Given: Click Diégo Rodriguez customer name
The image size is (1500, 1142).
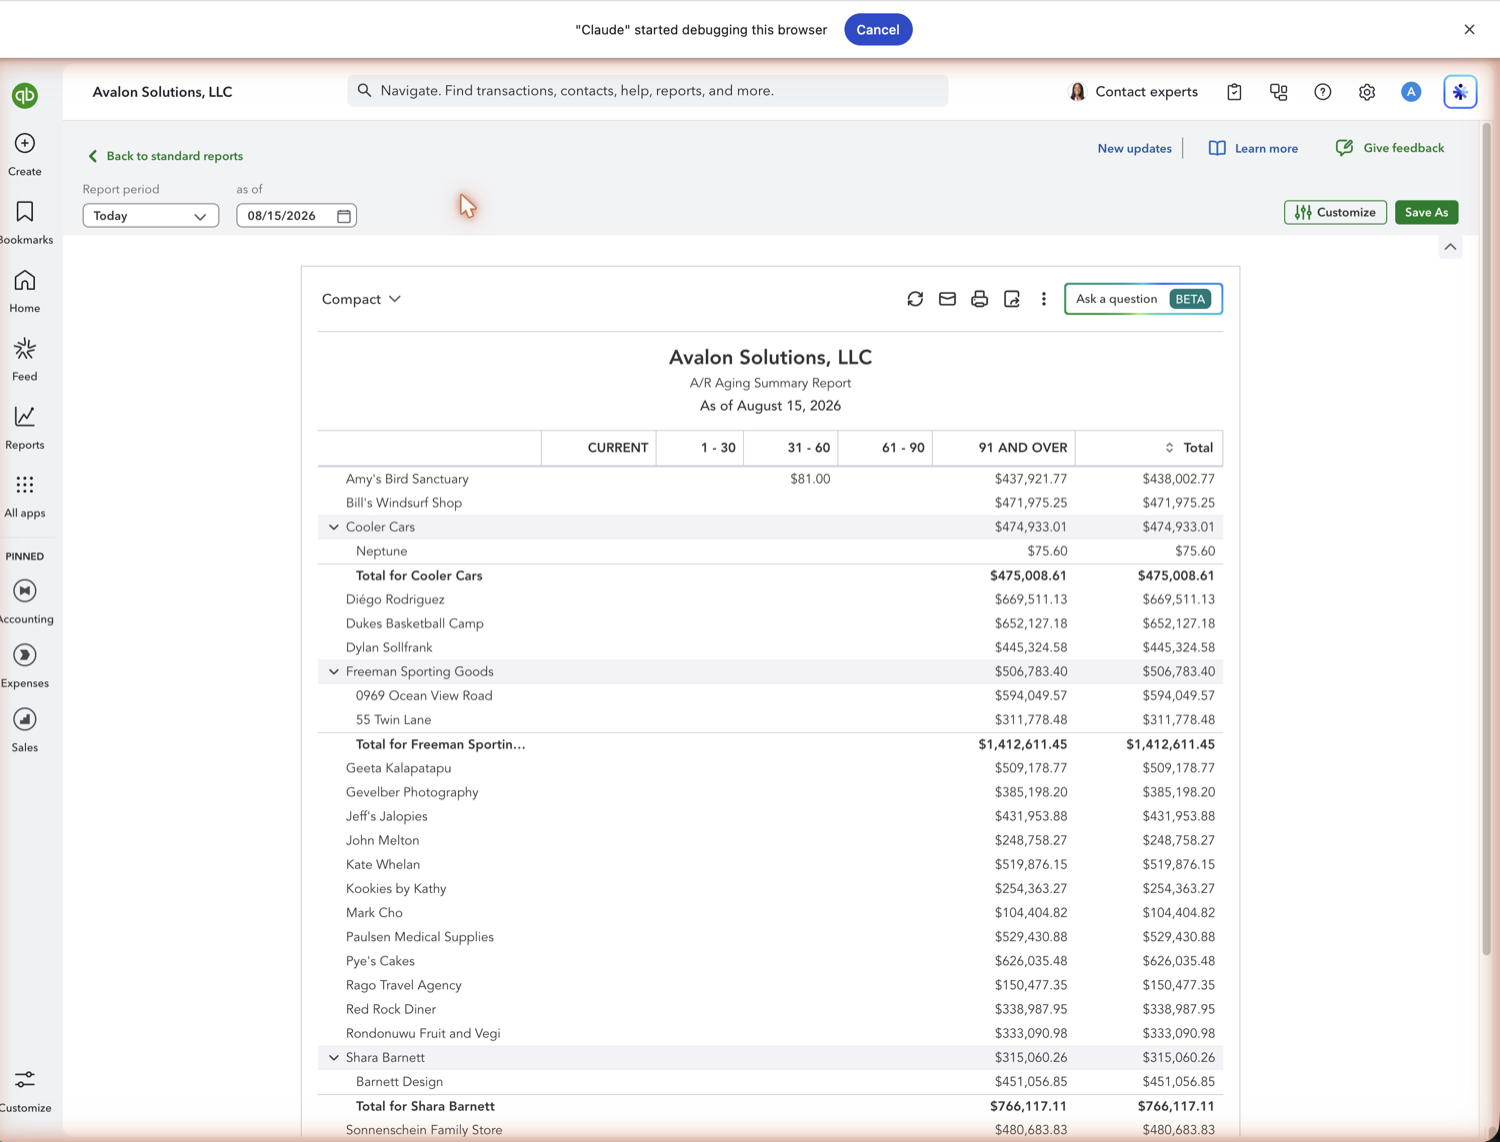Looking at the screenshot, I should tap(395, 600).
